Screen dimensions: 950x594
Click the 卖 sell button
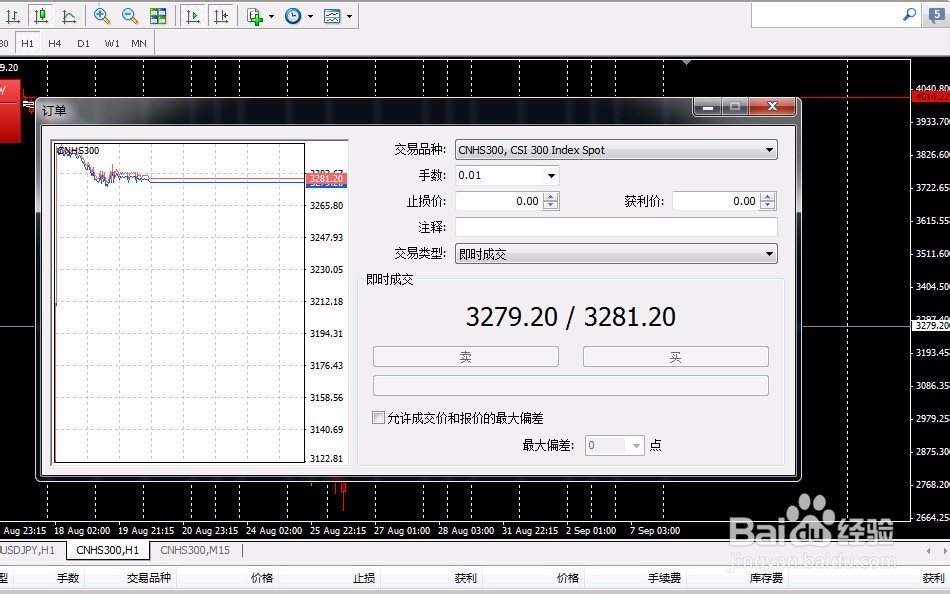coord(465,356)
